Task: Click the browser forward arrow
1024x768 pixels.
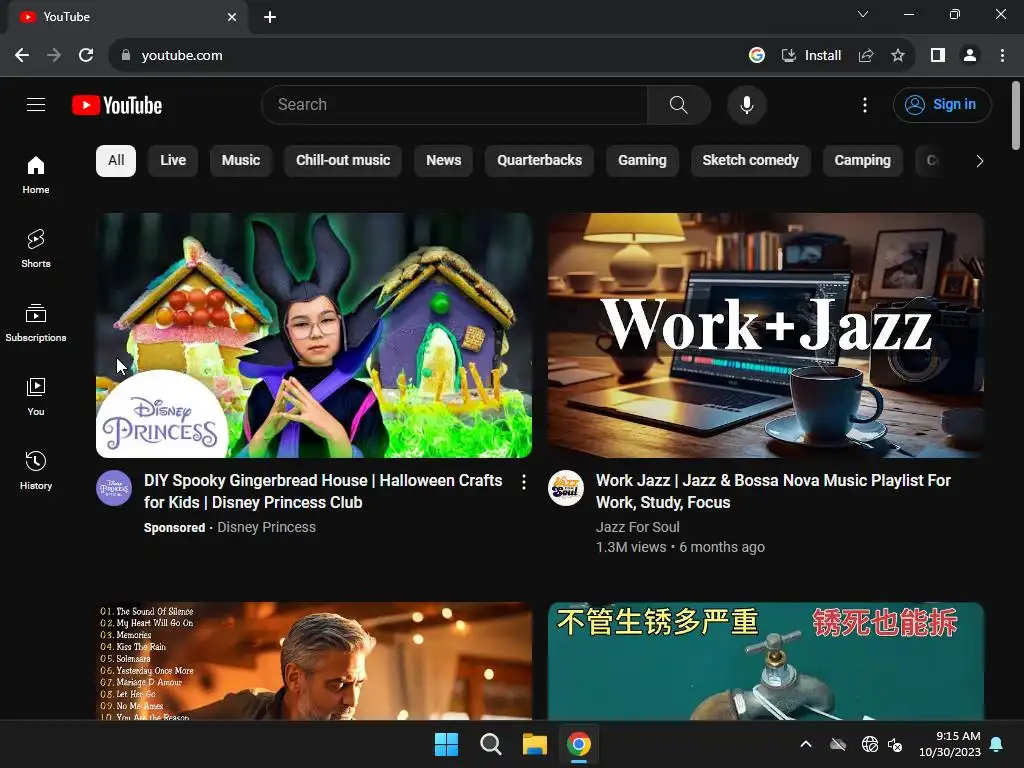Action: (54, 56)
